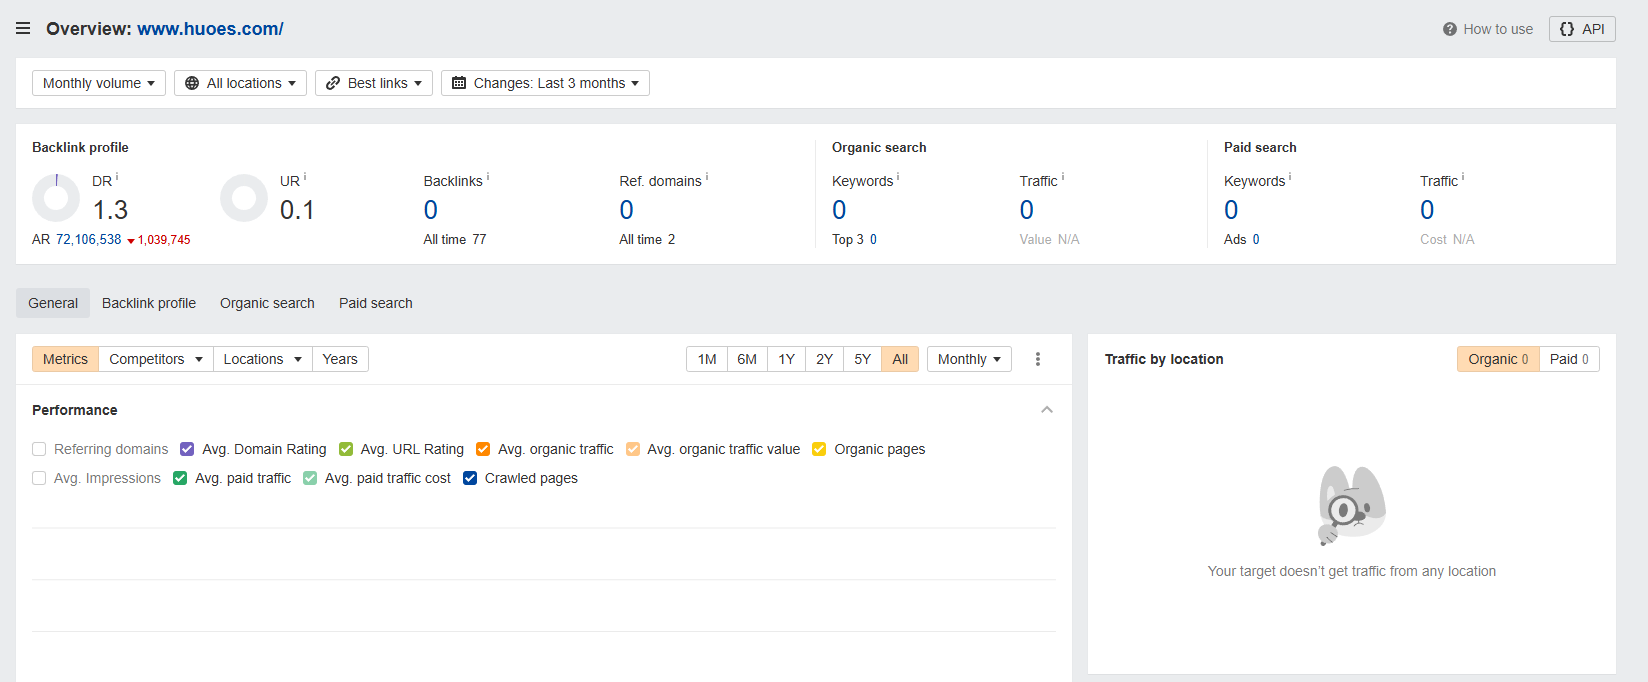Click the Organic Keywords info icon
This screenshot has height=682, width=1648.
[x=898, y=177]
